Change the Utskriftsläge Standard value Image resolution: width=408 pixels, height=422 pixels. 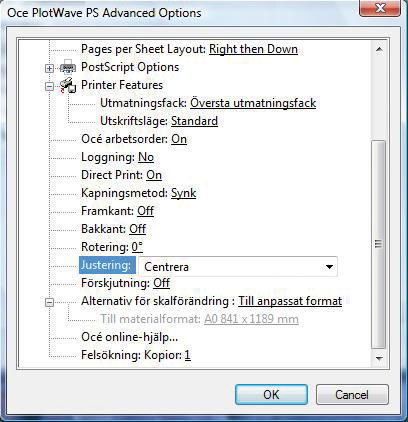194,121
